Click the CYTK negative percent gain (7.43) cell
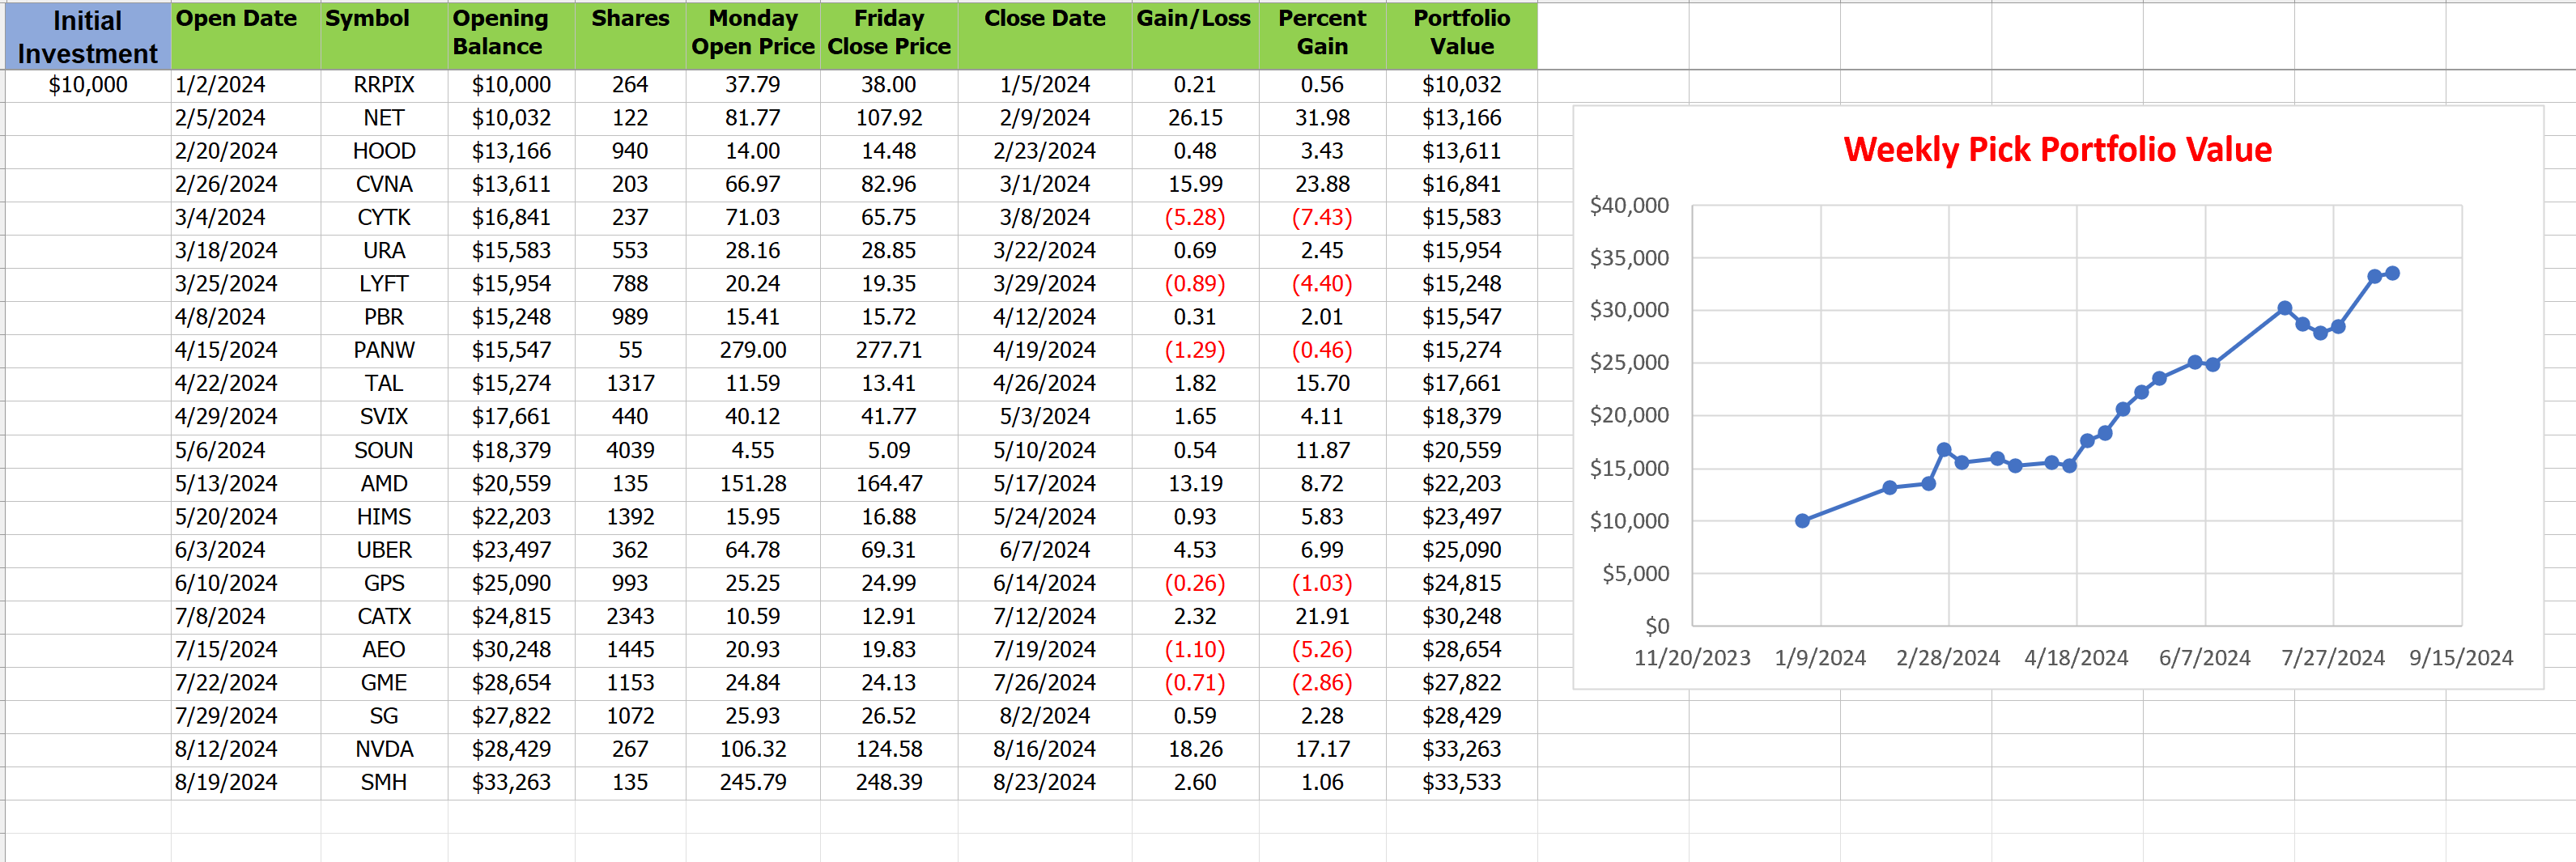Screen dimensions: 2576x862 [x=1321, y=217]
